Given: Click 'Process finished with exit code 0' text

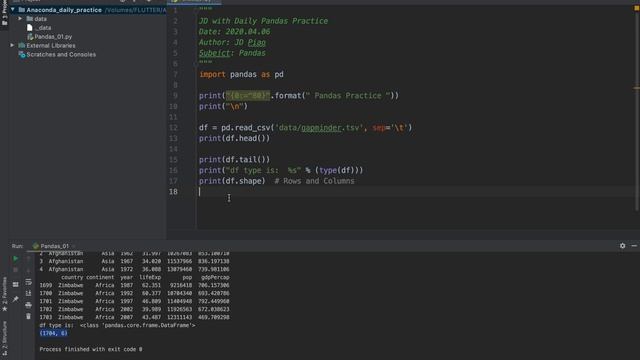Looking at the screenshot, I should pos(91,349).
